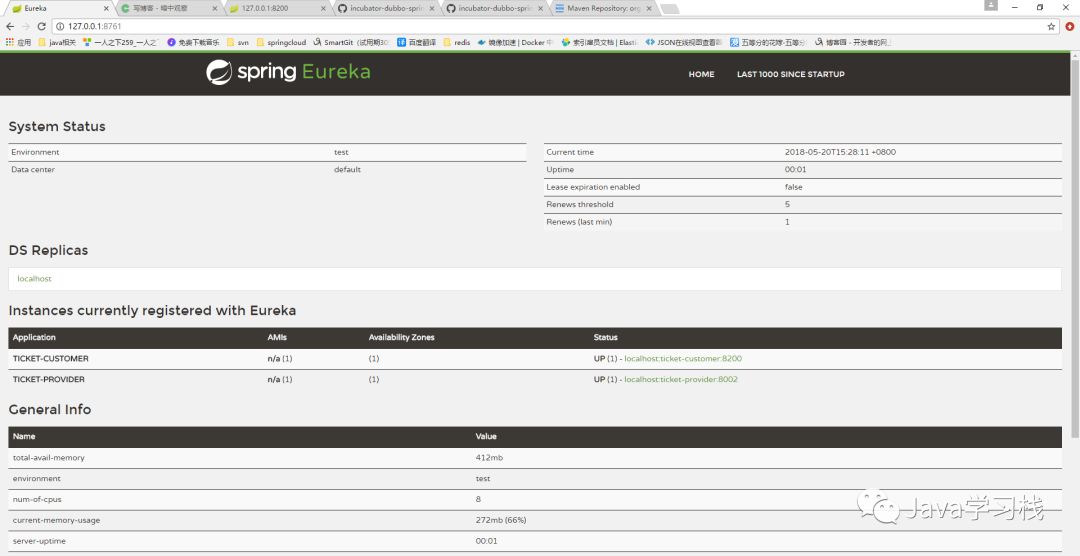1080x556 pixels.
Task: Open the Elastic index docs bookmark
Action: (x=599, y=42)
